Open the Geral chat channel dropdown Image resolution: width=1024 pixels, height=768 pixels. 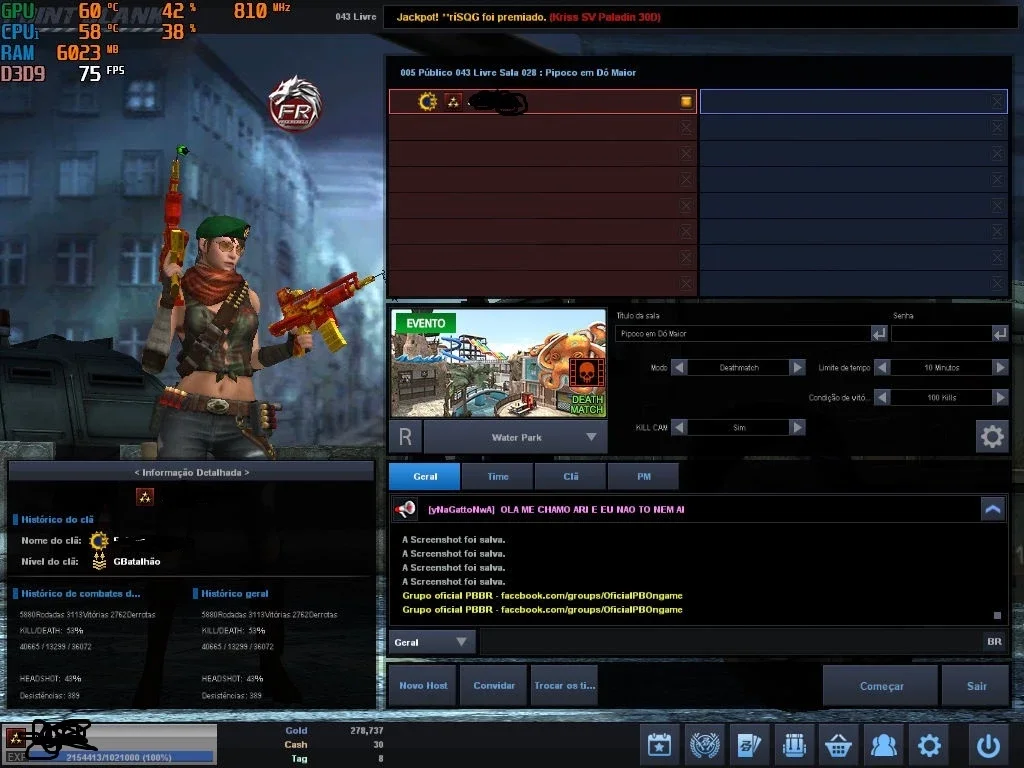tap(431, 642)
